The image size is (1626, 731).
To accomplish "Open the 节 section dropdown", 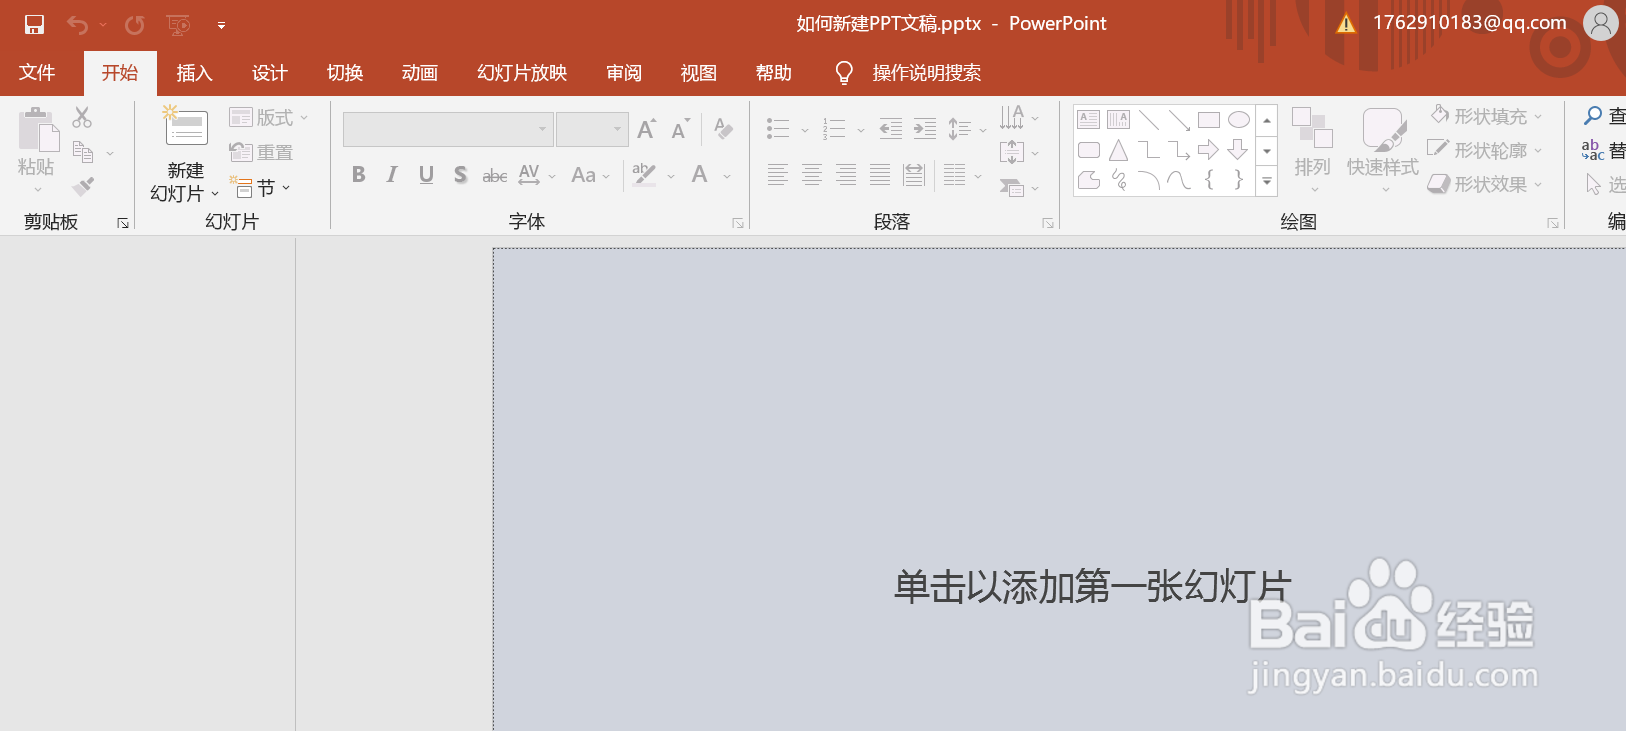I will [x=260, y=187].
